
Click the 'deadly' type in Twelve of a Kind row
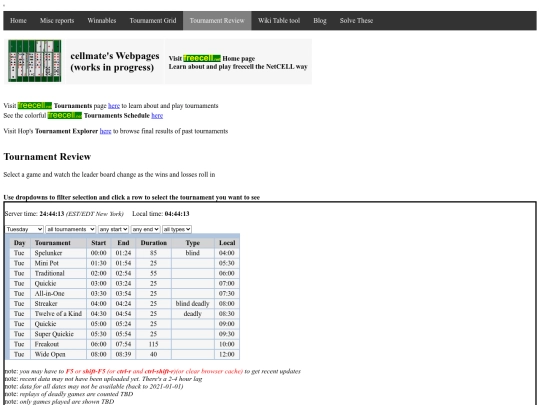tap(193, 314)
